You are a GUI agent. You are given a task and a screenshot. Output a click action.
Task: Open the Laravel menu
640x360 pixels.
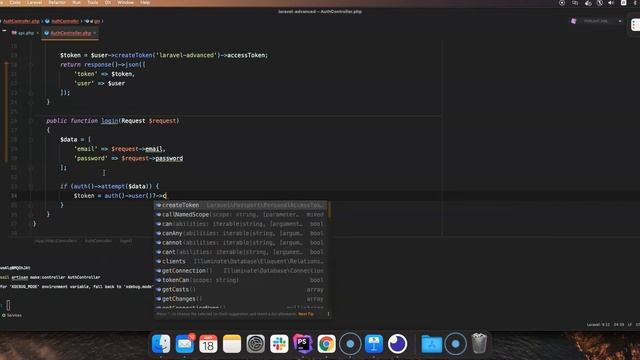pos(34,2)
